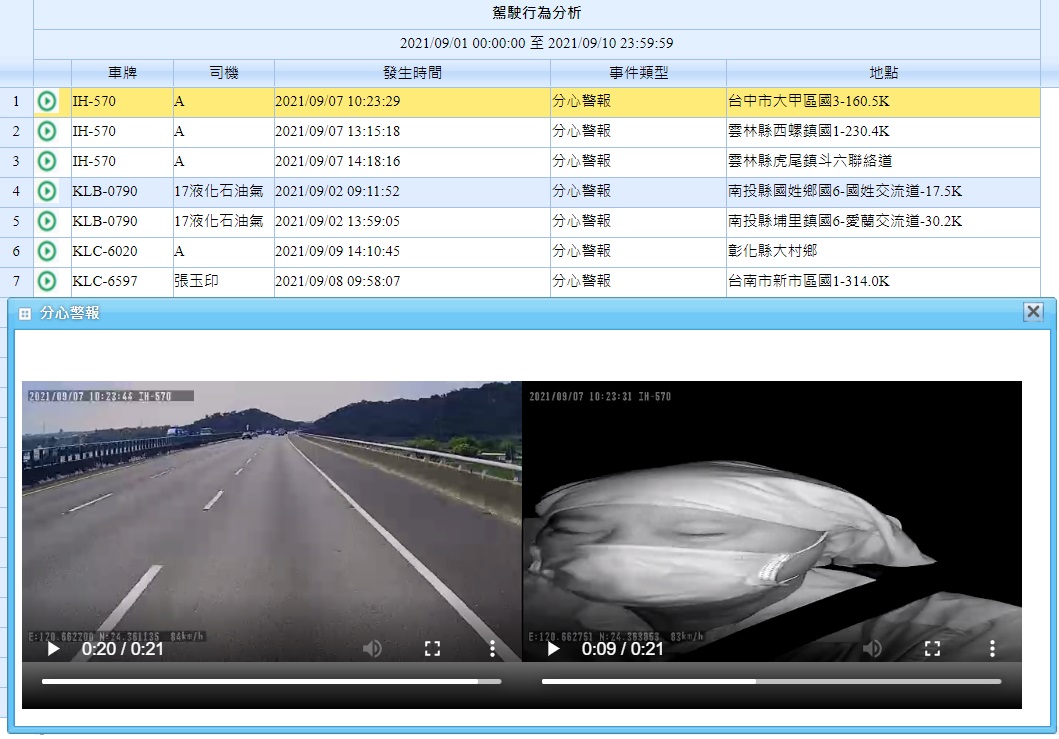Mute the road-view video
The width and height of the screenshot is (1059, 739).
372,649
